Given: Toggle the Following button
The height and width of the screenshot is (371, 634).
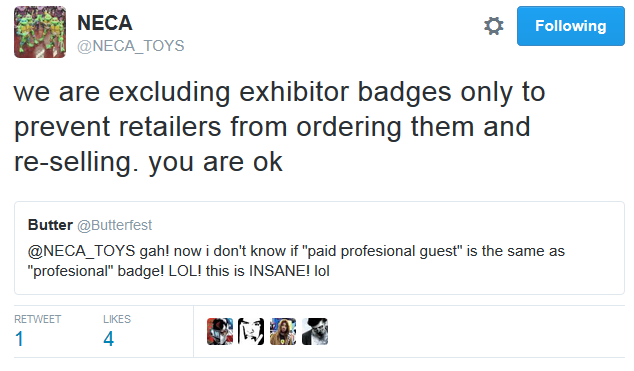Looking at the screenshot, I should point(571,26).
